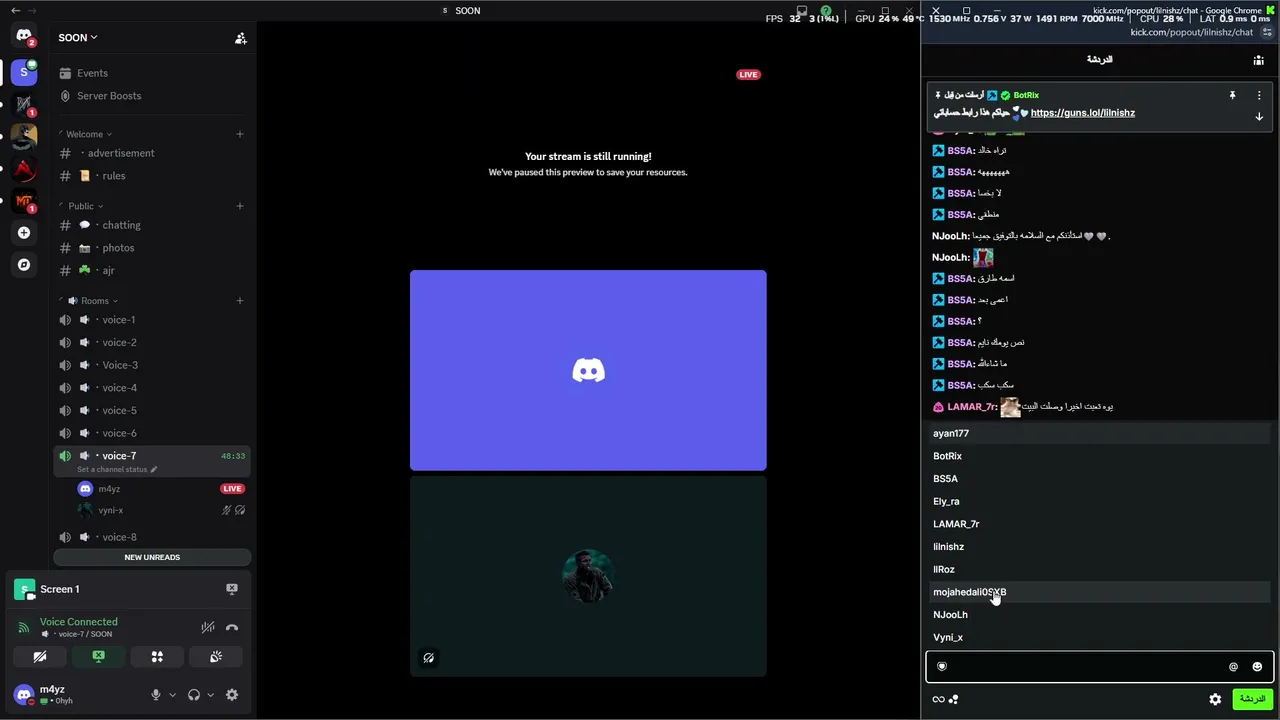Toggle noise suppression in voice panel
The width and height of the screenshot is (1280, 720).
208,628
